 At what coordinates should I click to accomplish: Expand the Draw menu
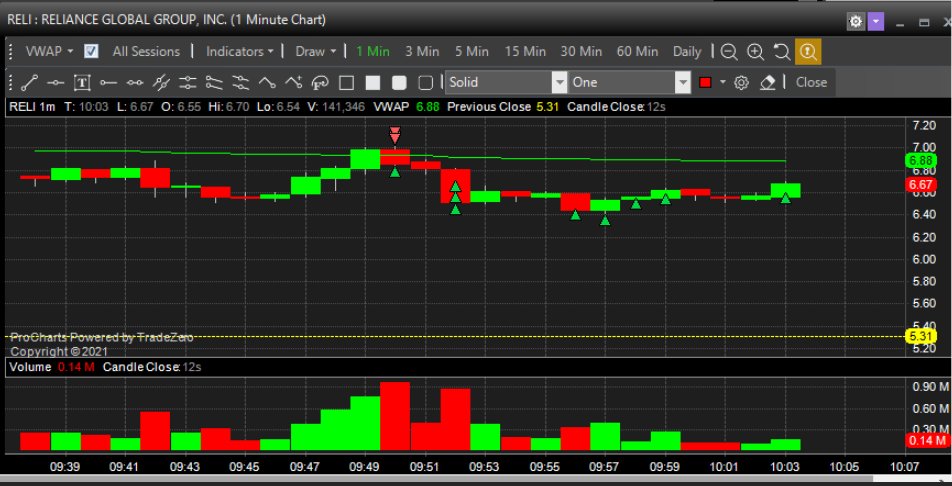[316, 52]
